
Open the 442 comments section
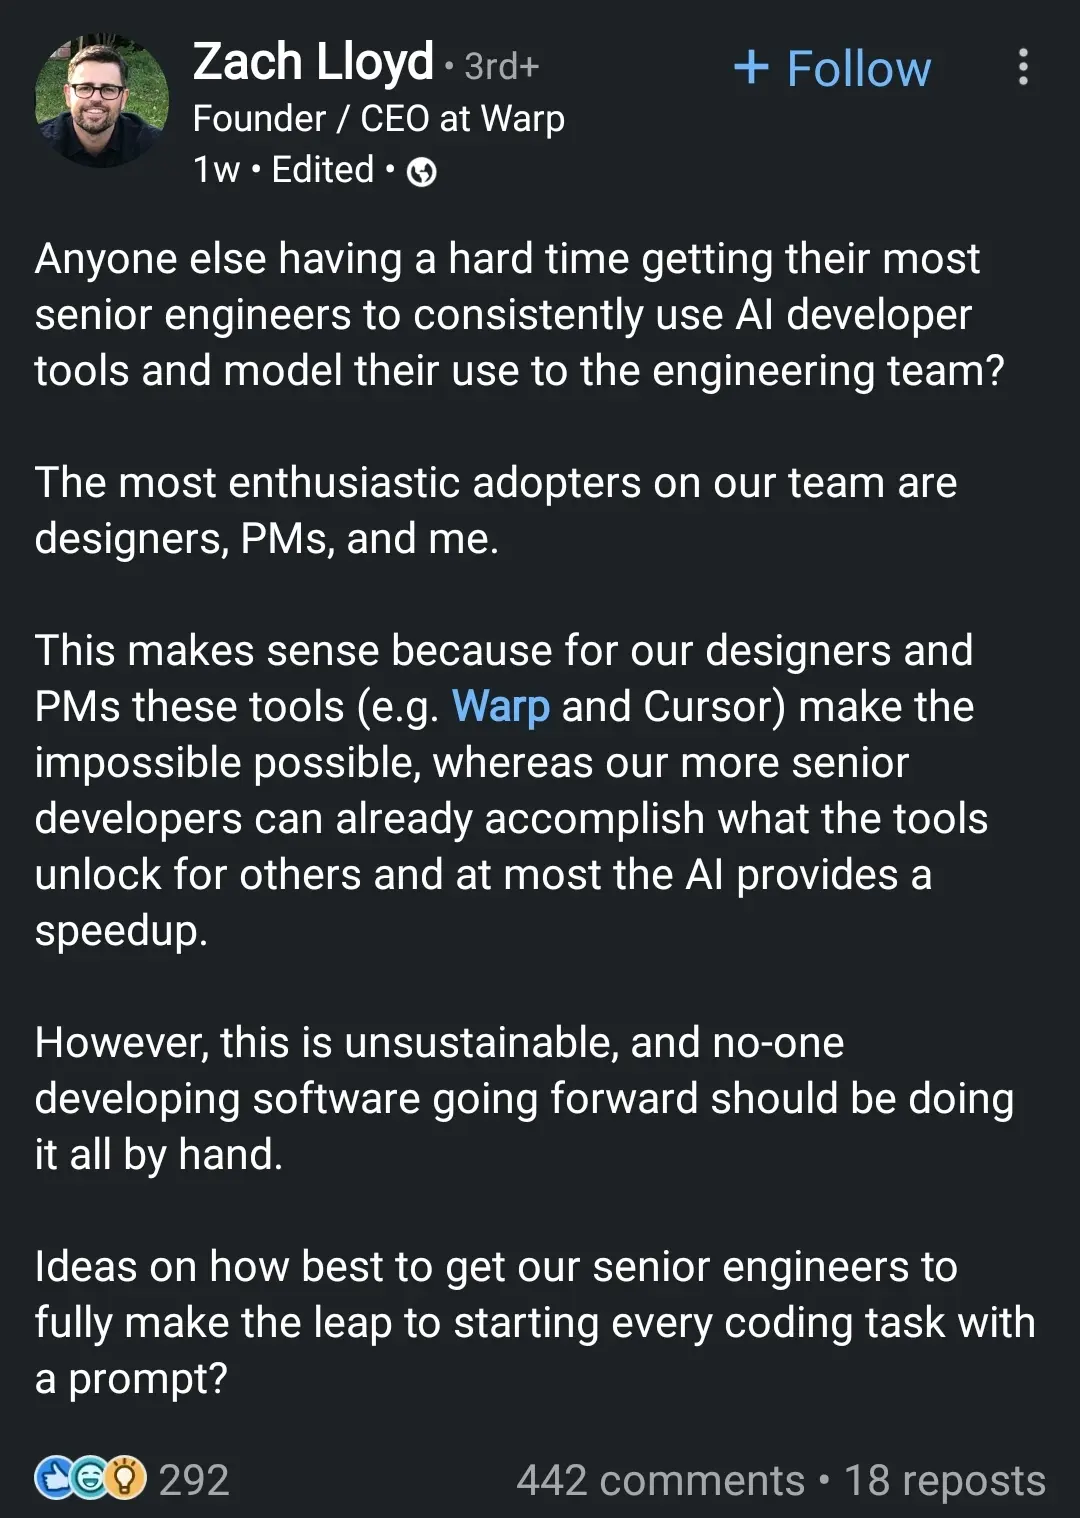(660, 1480)
